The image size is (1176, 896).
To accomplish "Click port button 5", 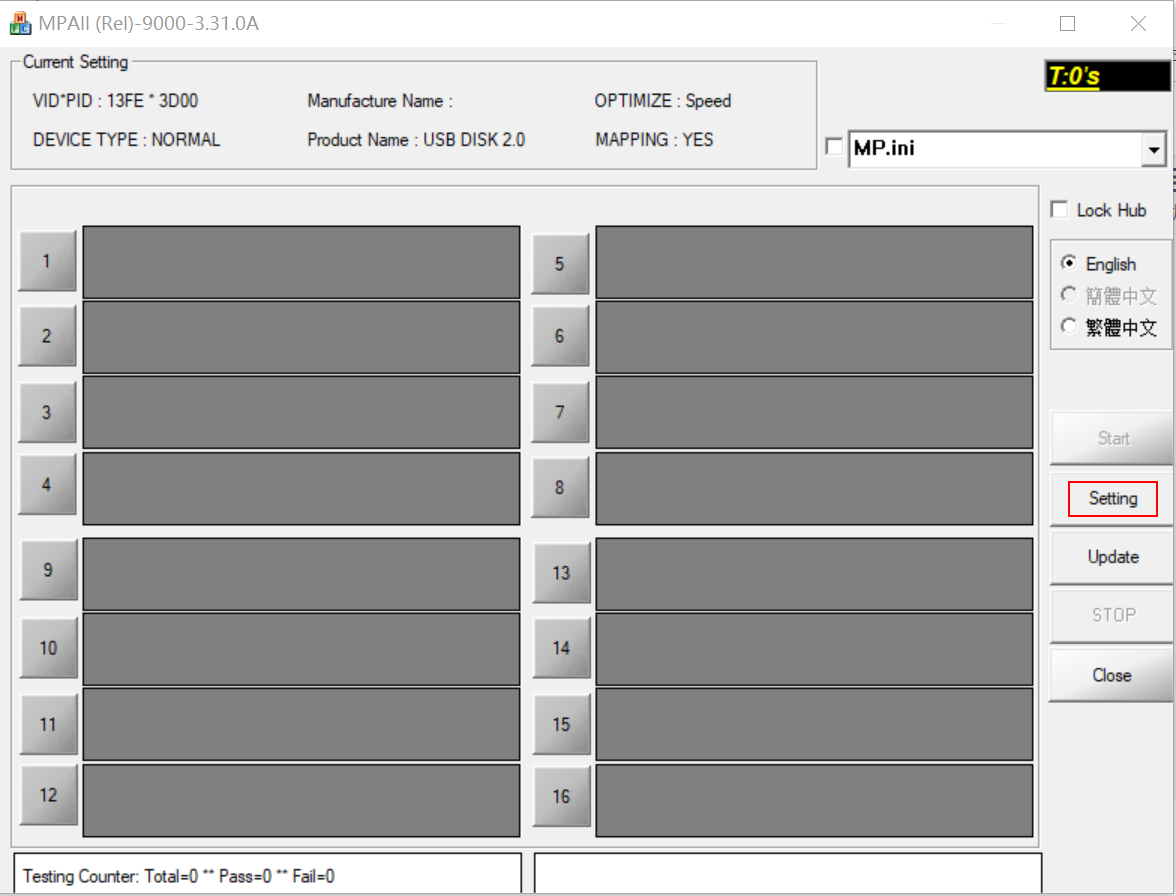I will tap(560, 264).
